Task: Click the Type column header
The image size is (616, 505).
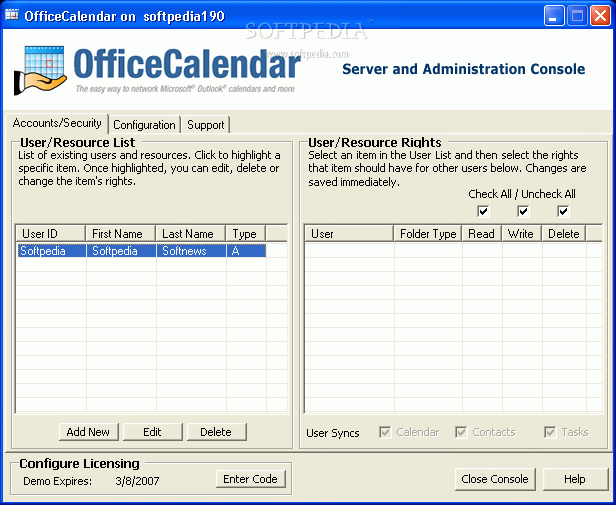Action: (246, 233)
